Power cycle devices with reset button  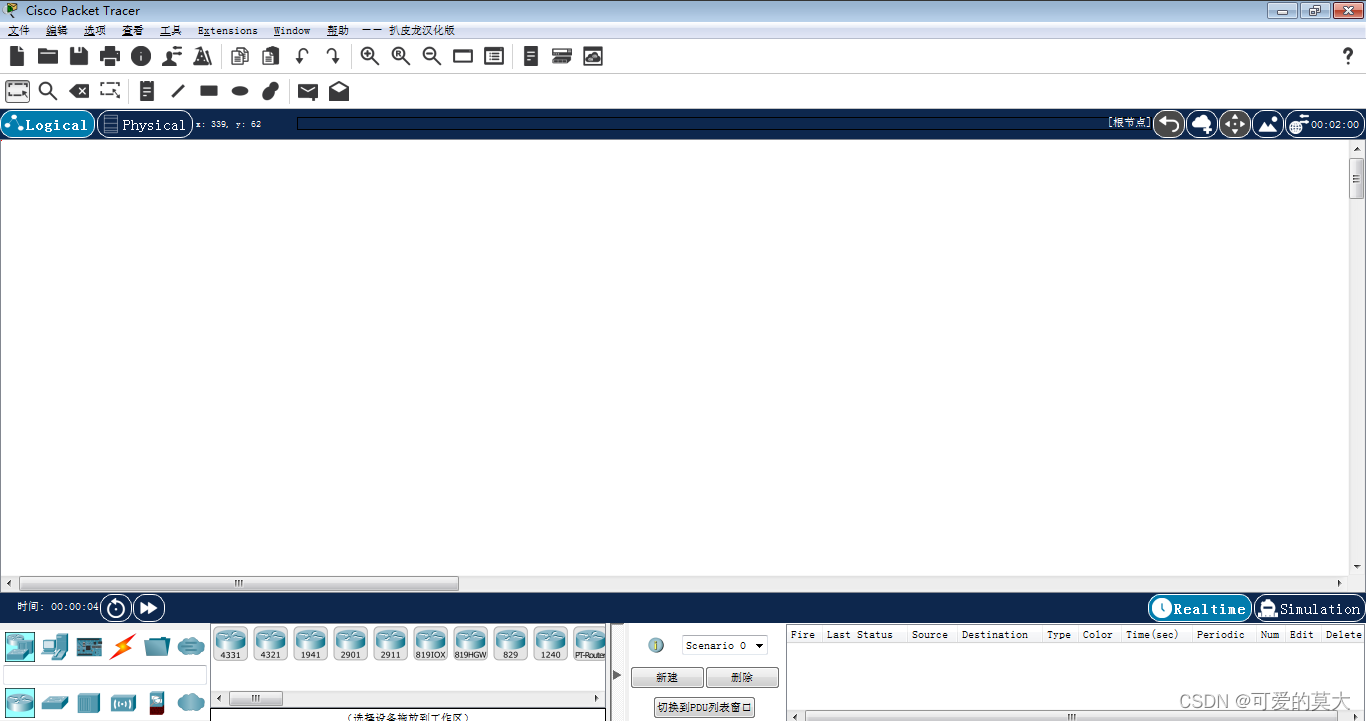116,608
